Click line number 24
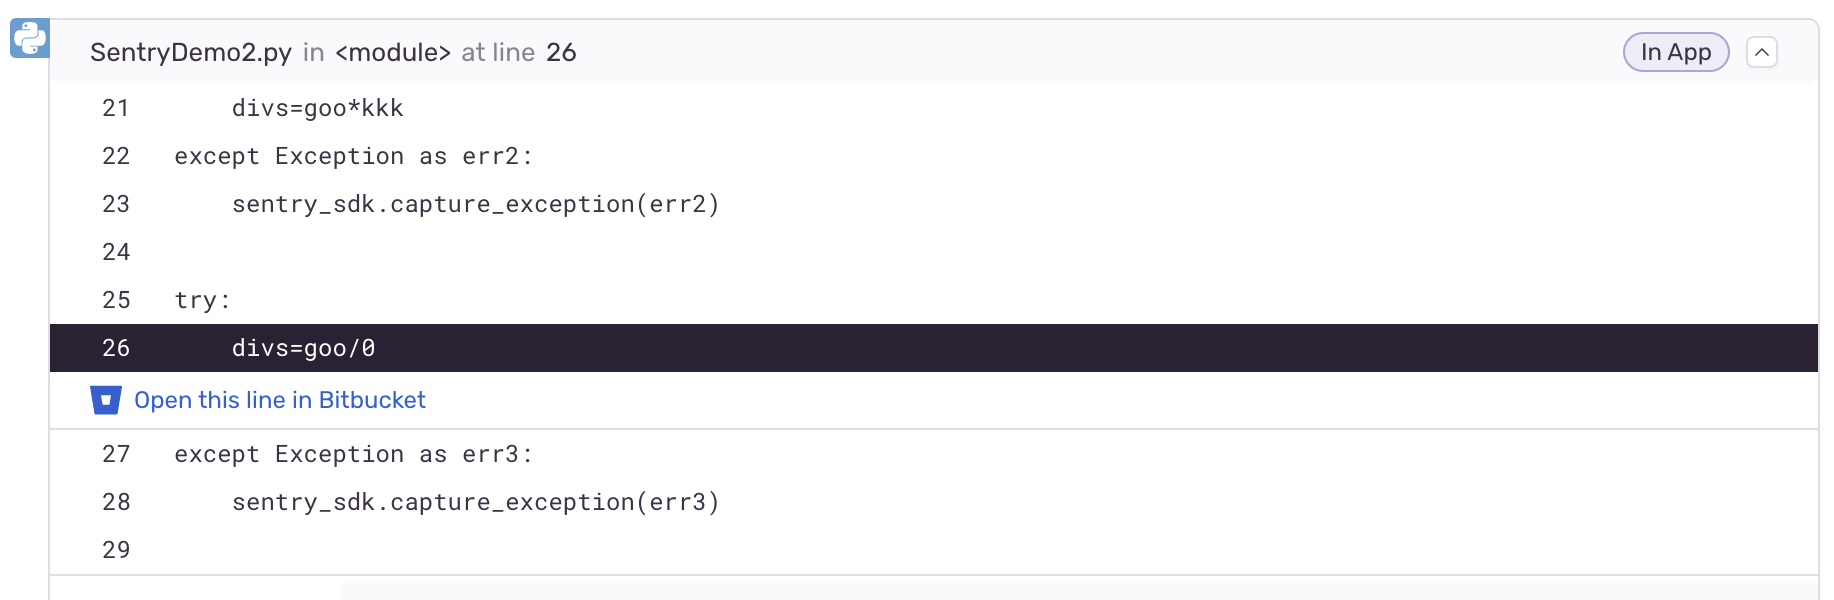Image resolution: width=1834 pixels, height=600 pixels. pyautogui.click(x=116, y=252)
